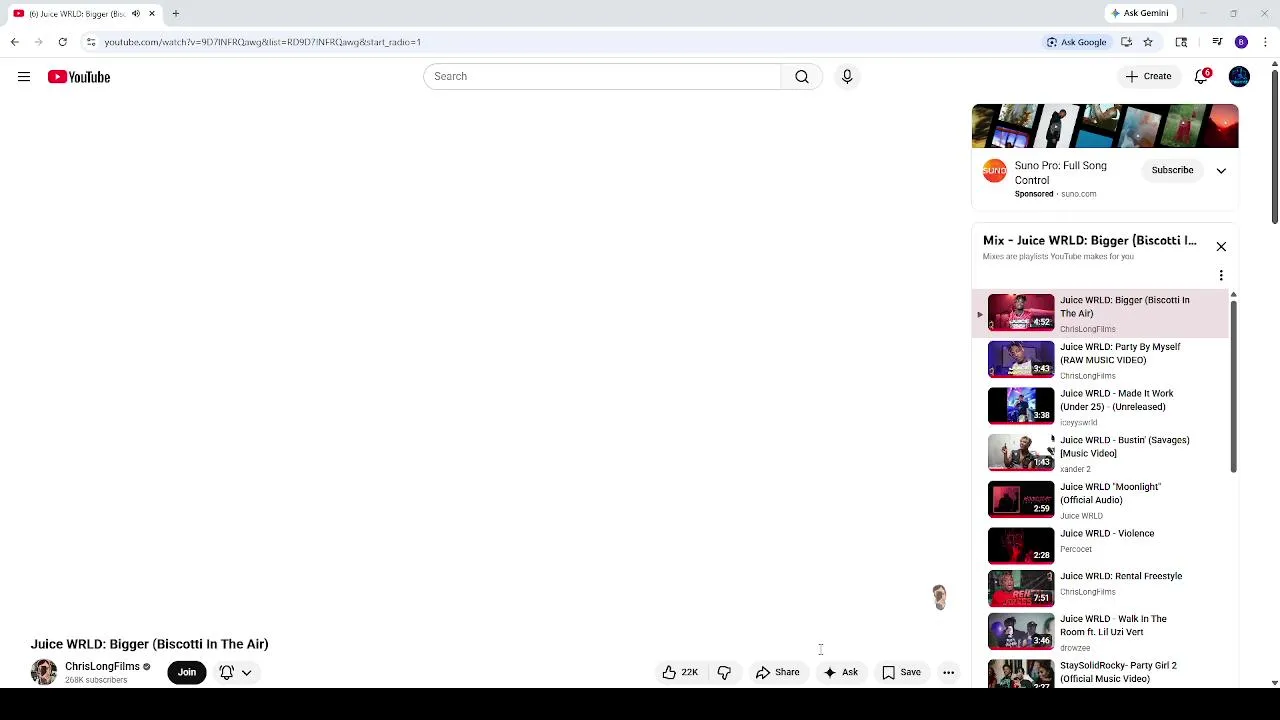Screen dimensions: 1280x720
Task: Play Moonlight Official Audio thumbnail
Action: pos(1021,499)
